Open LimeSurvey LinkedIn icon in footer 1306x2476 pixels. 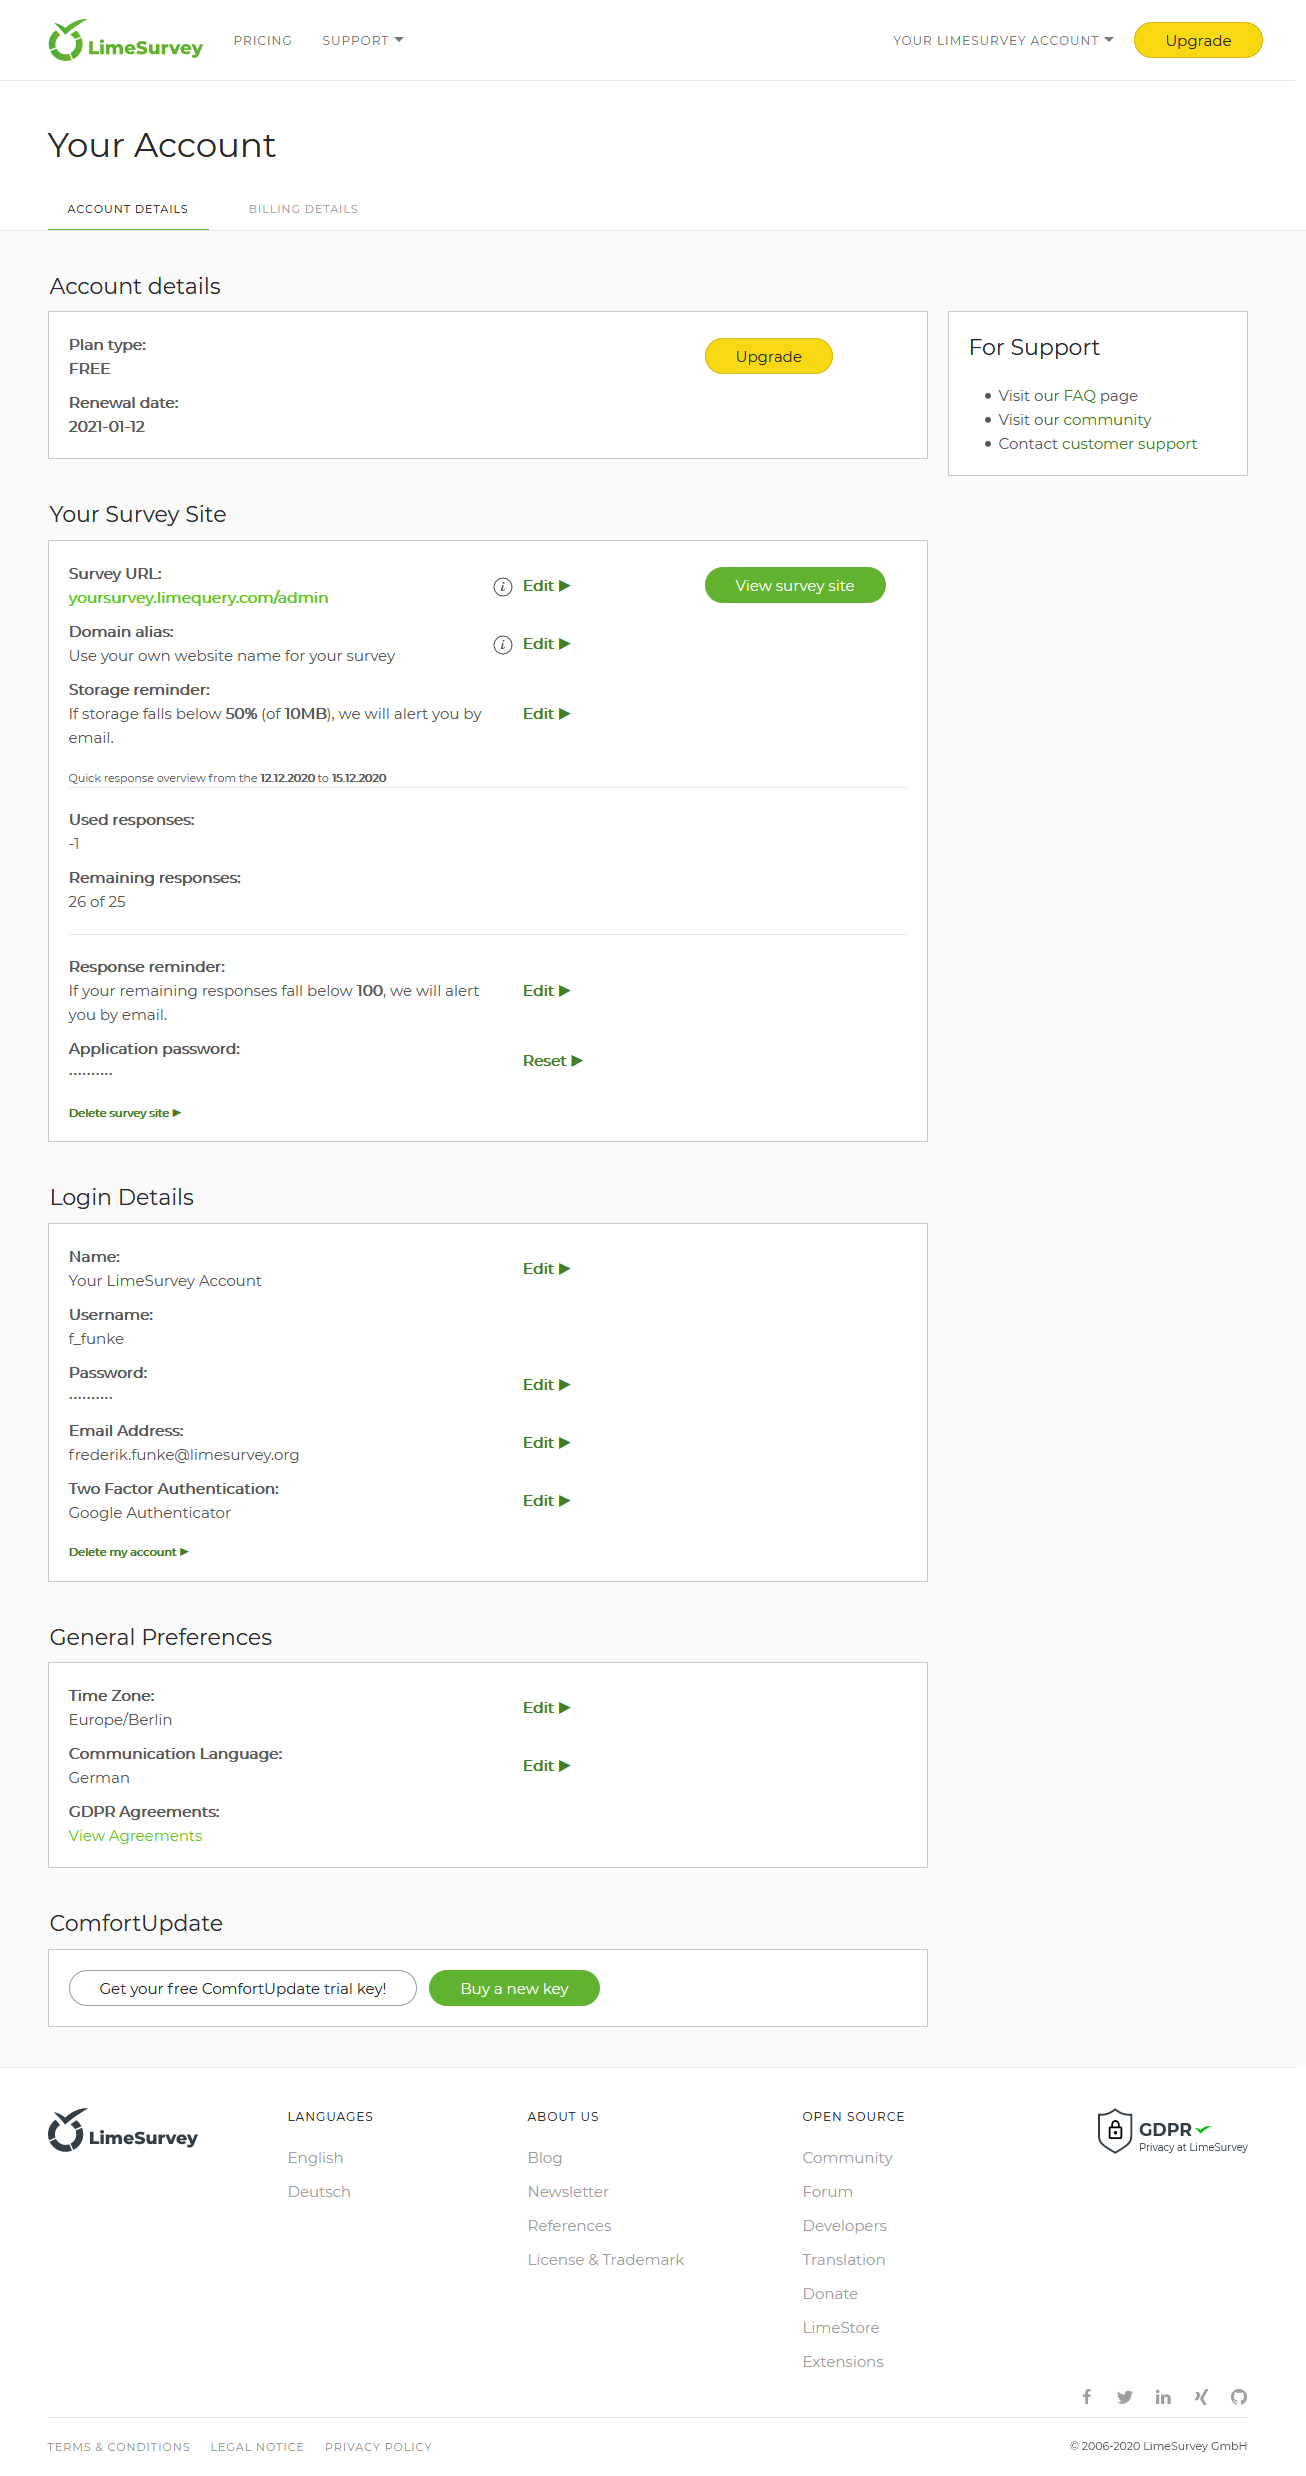pos(1163,2397)
